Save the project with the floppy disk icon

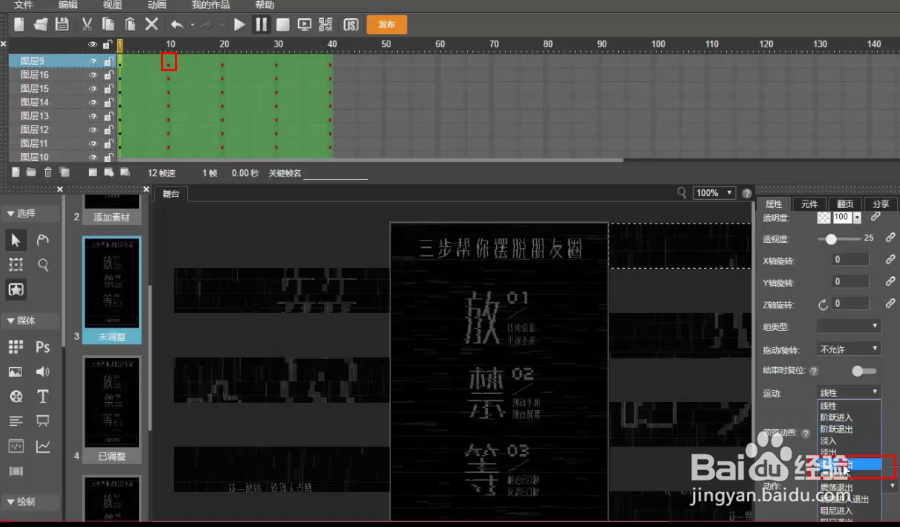tap(62, 25)
